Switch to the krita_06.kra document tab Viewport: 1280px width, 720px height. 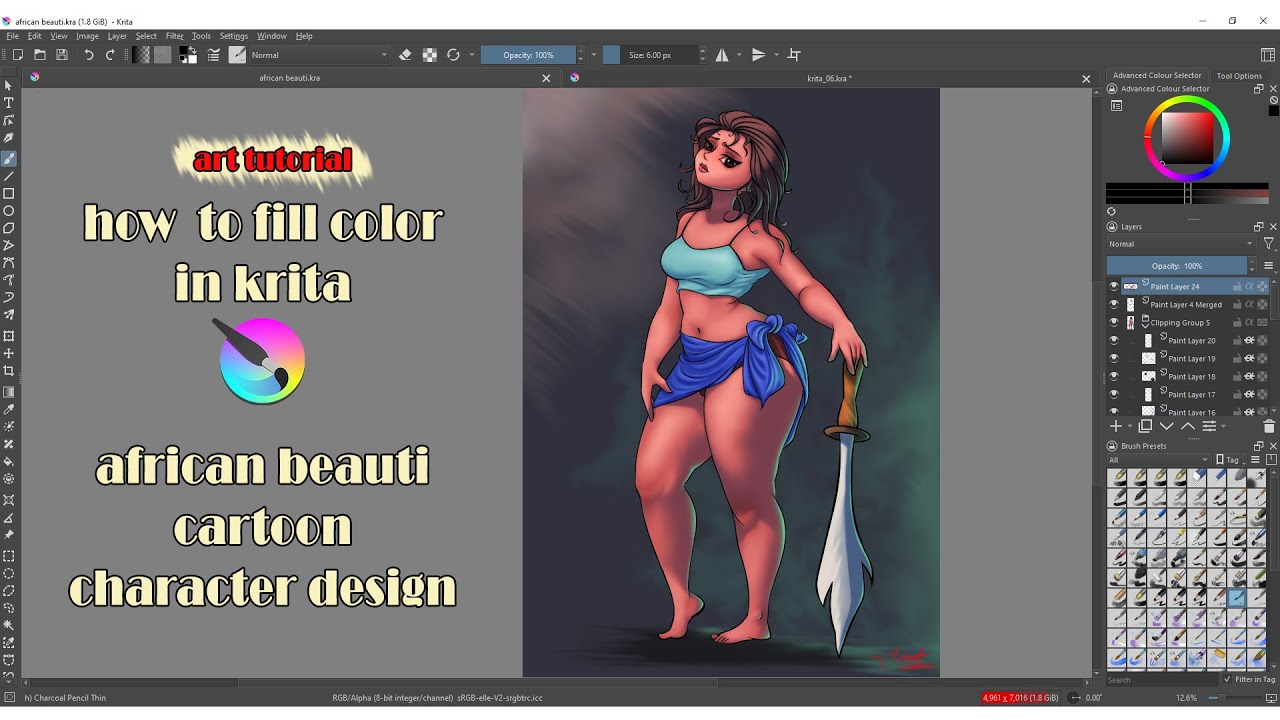click(829, 78)
